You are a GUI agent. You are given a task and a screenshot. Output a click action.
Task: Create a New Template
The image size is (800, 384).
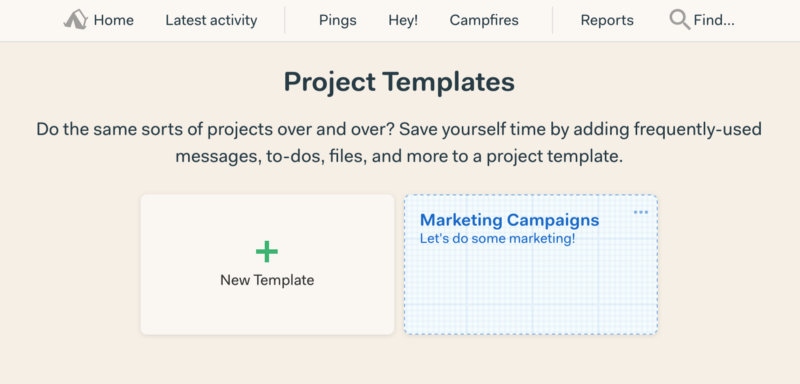click(267, 264)
